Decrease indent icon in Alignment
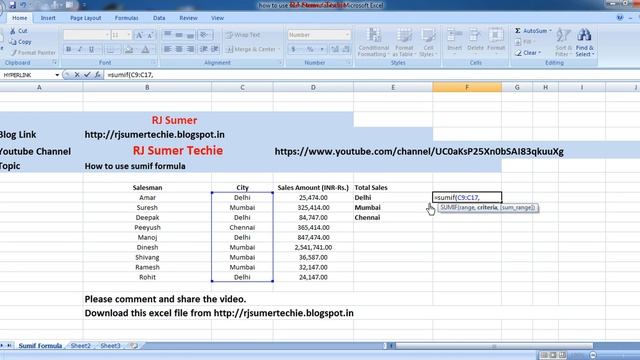Viewport: 640px width, 360px height. (x=204, y=49)
